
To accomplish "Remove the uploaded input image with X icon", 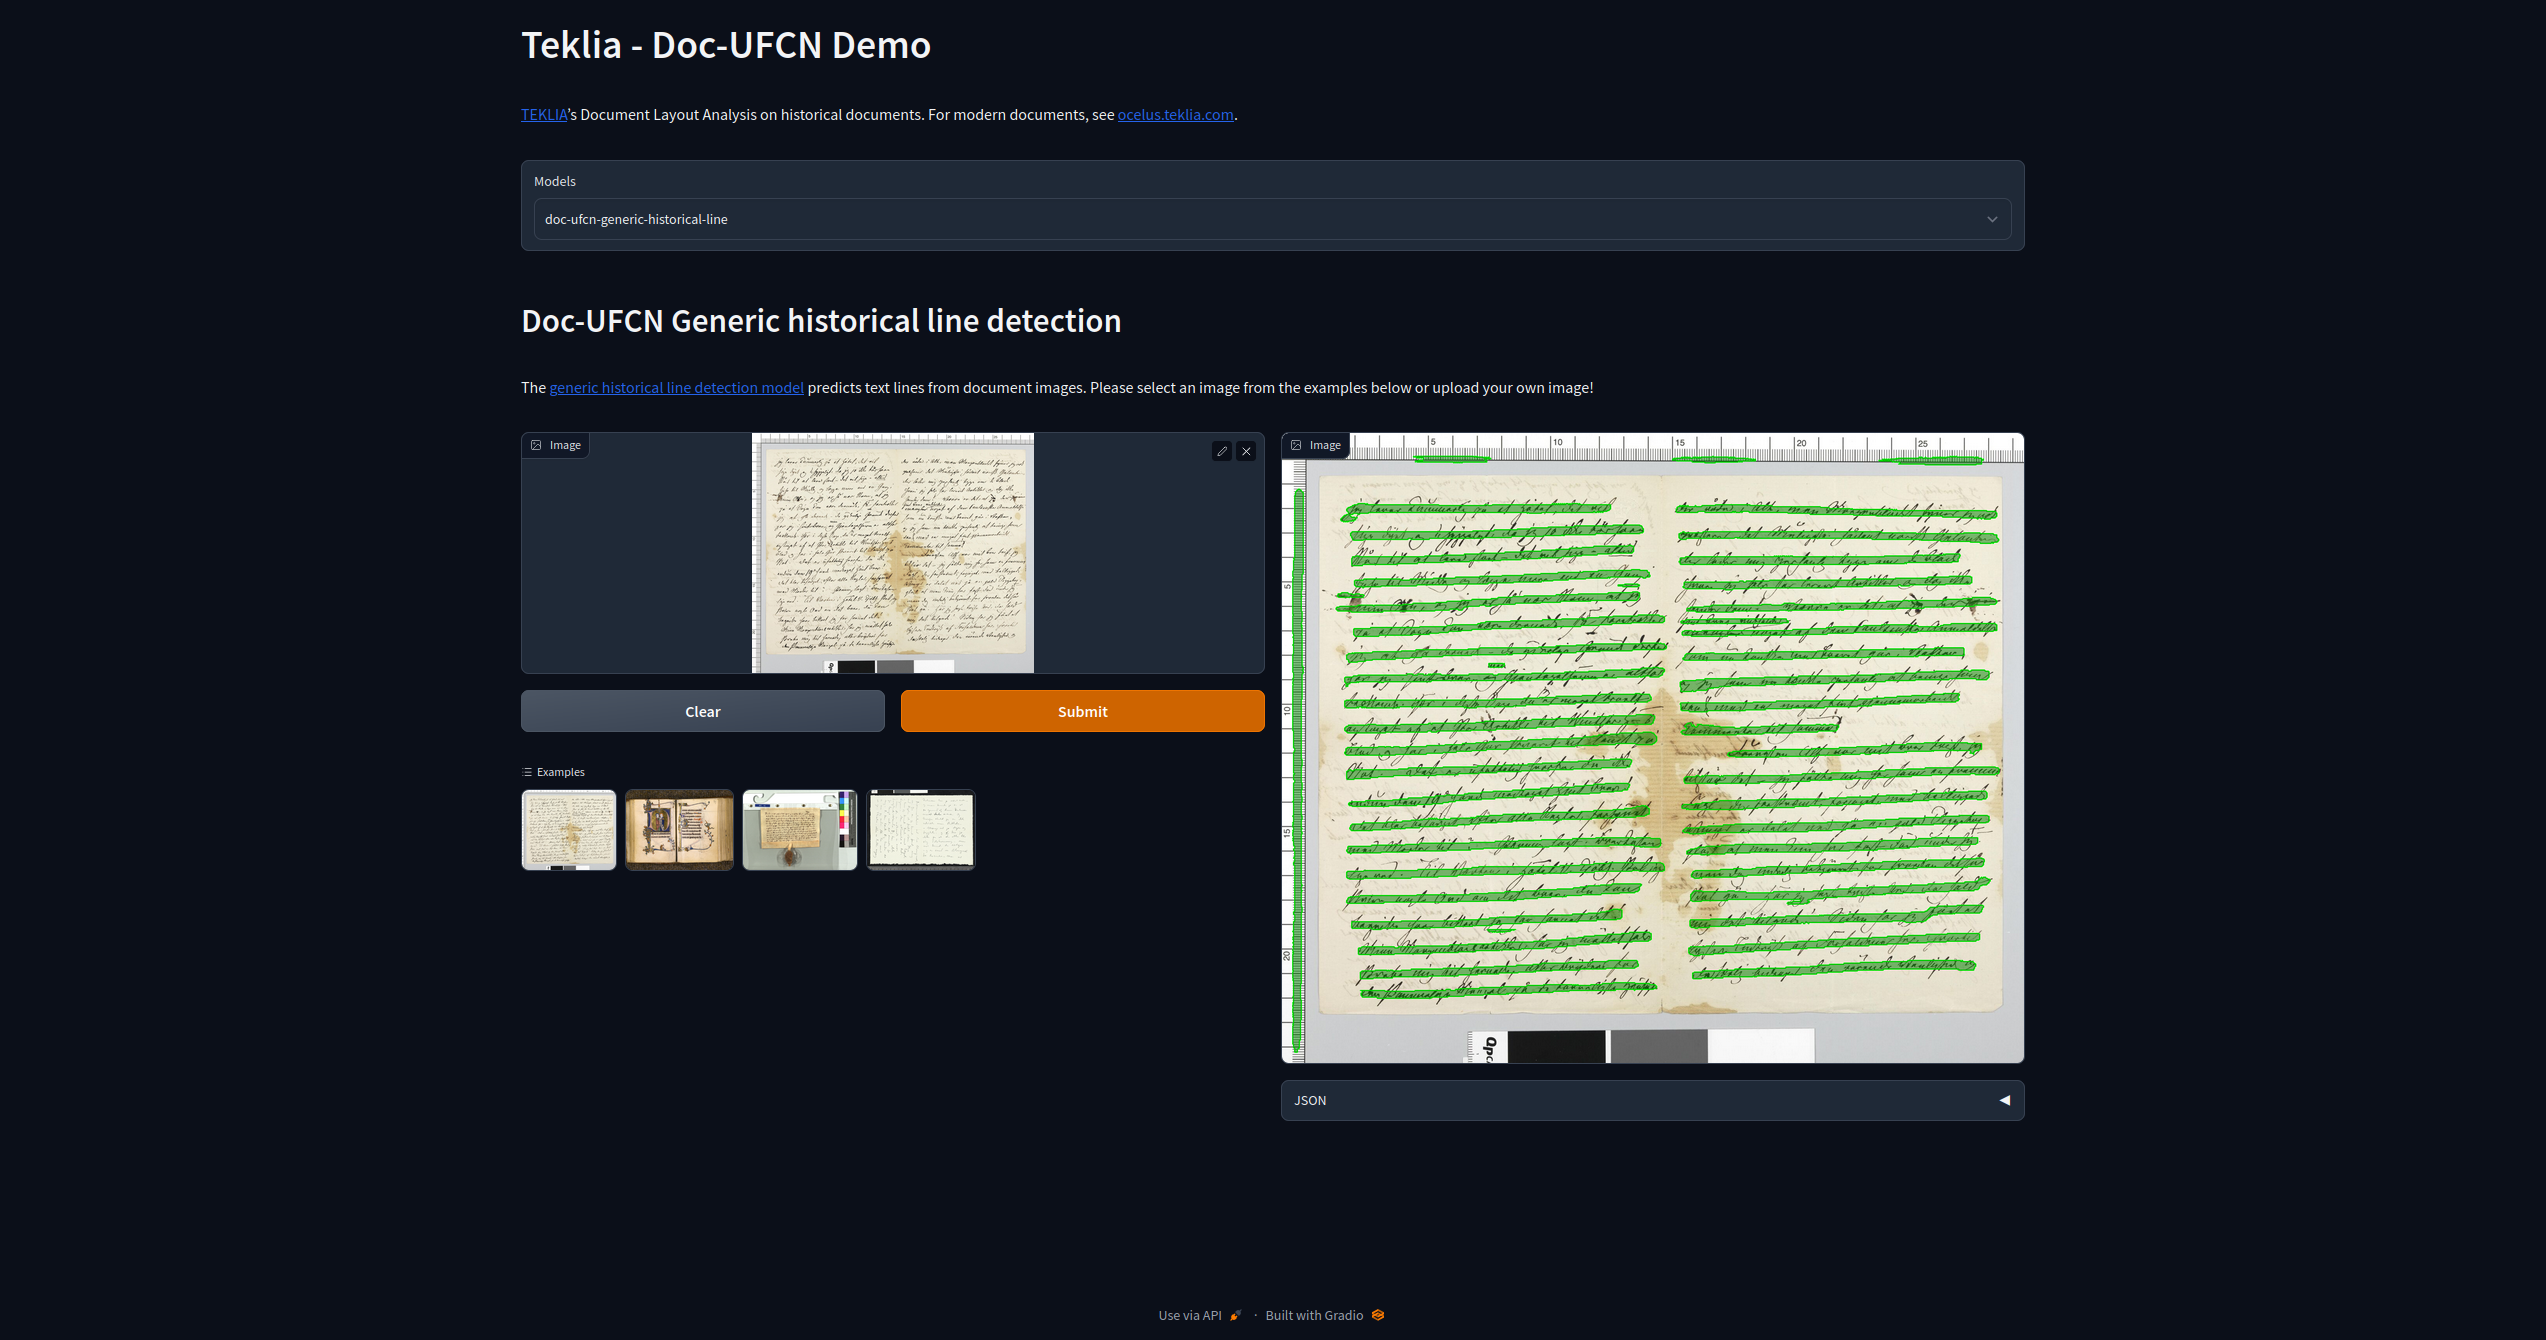I will 1246,451.
